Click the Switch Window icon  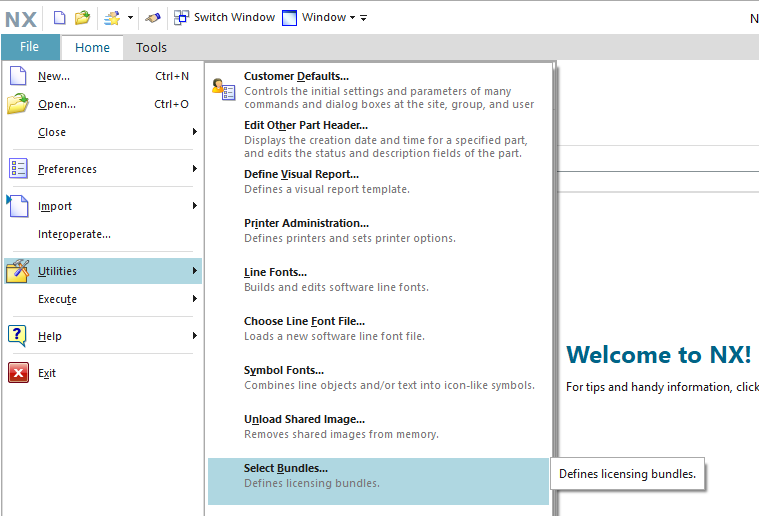click(181, 17)
